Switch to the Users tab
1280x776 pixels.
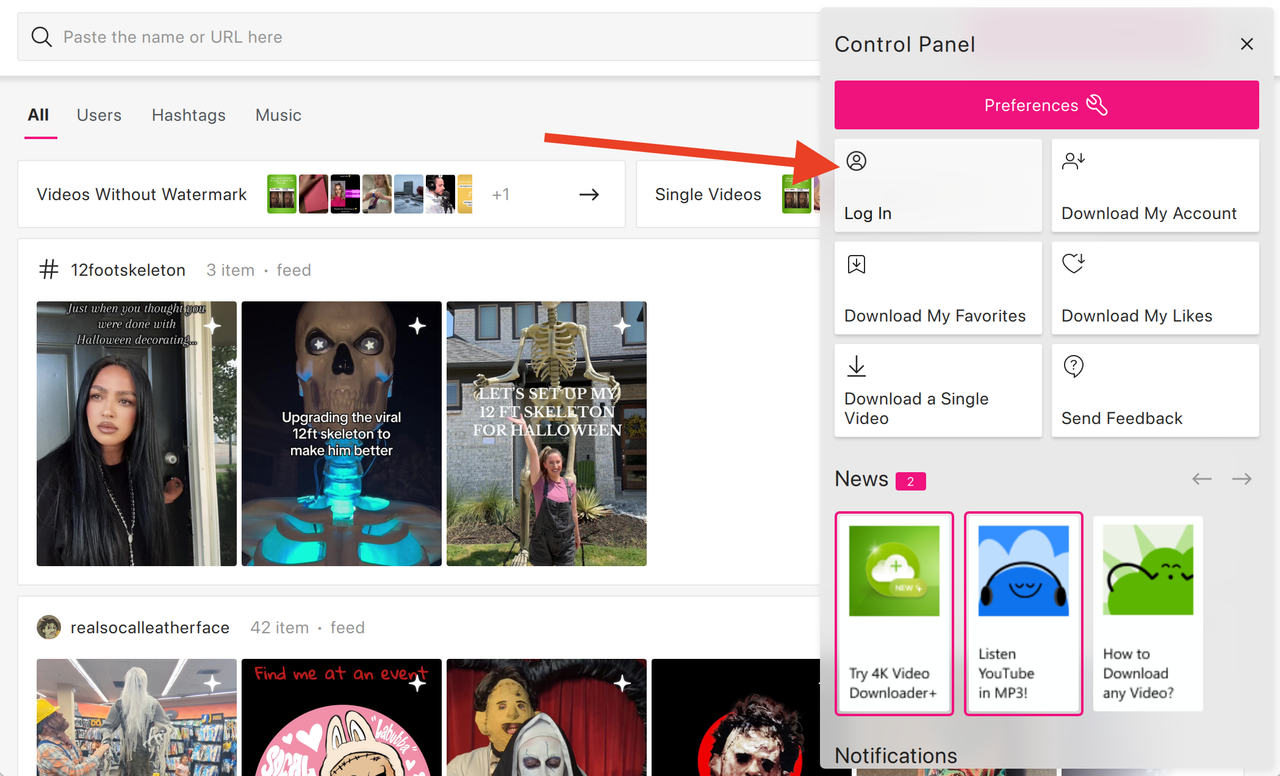(99, 115)
